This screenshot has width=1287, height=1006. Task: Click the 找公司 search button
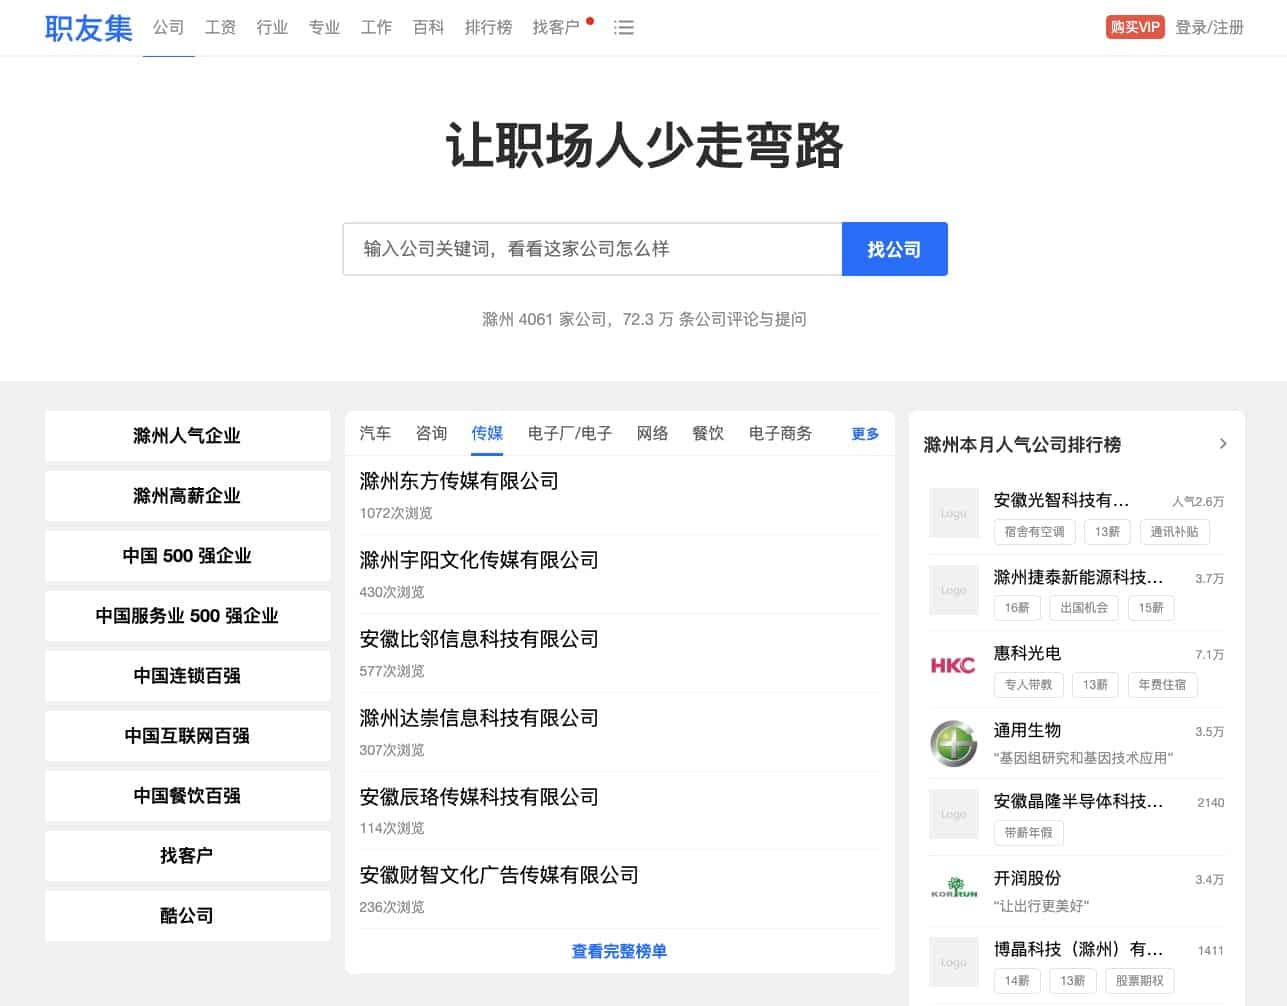[894, 249]
